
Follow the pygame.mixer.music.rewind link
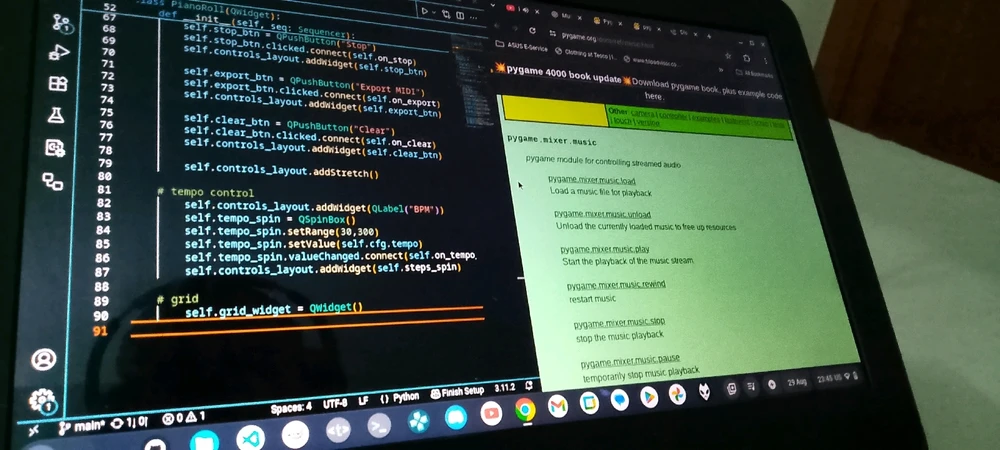point(615,285)
